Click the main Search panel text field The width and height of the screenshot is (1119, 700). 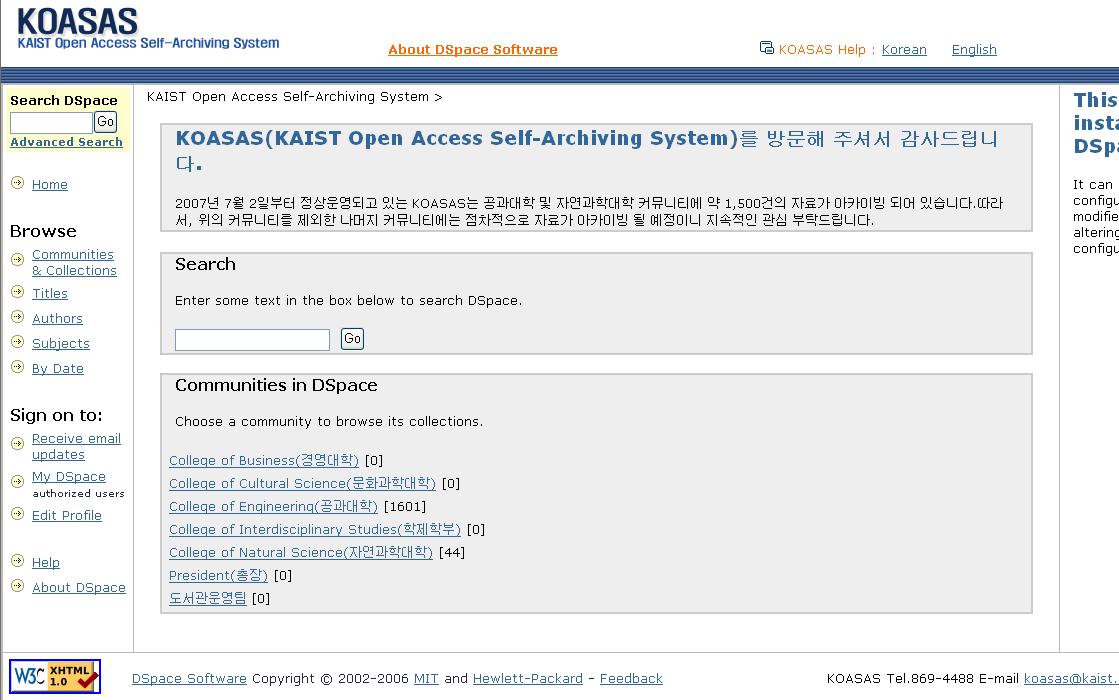point(253,340)
